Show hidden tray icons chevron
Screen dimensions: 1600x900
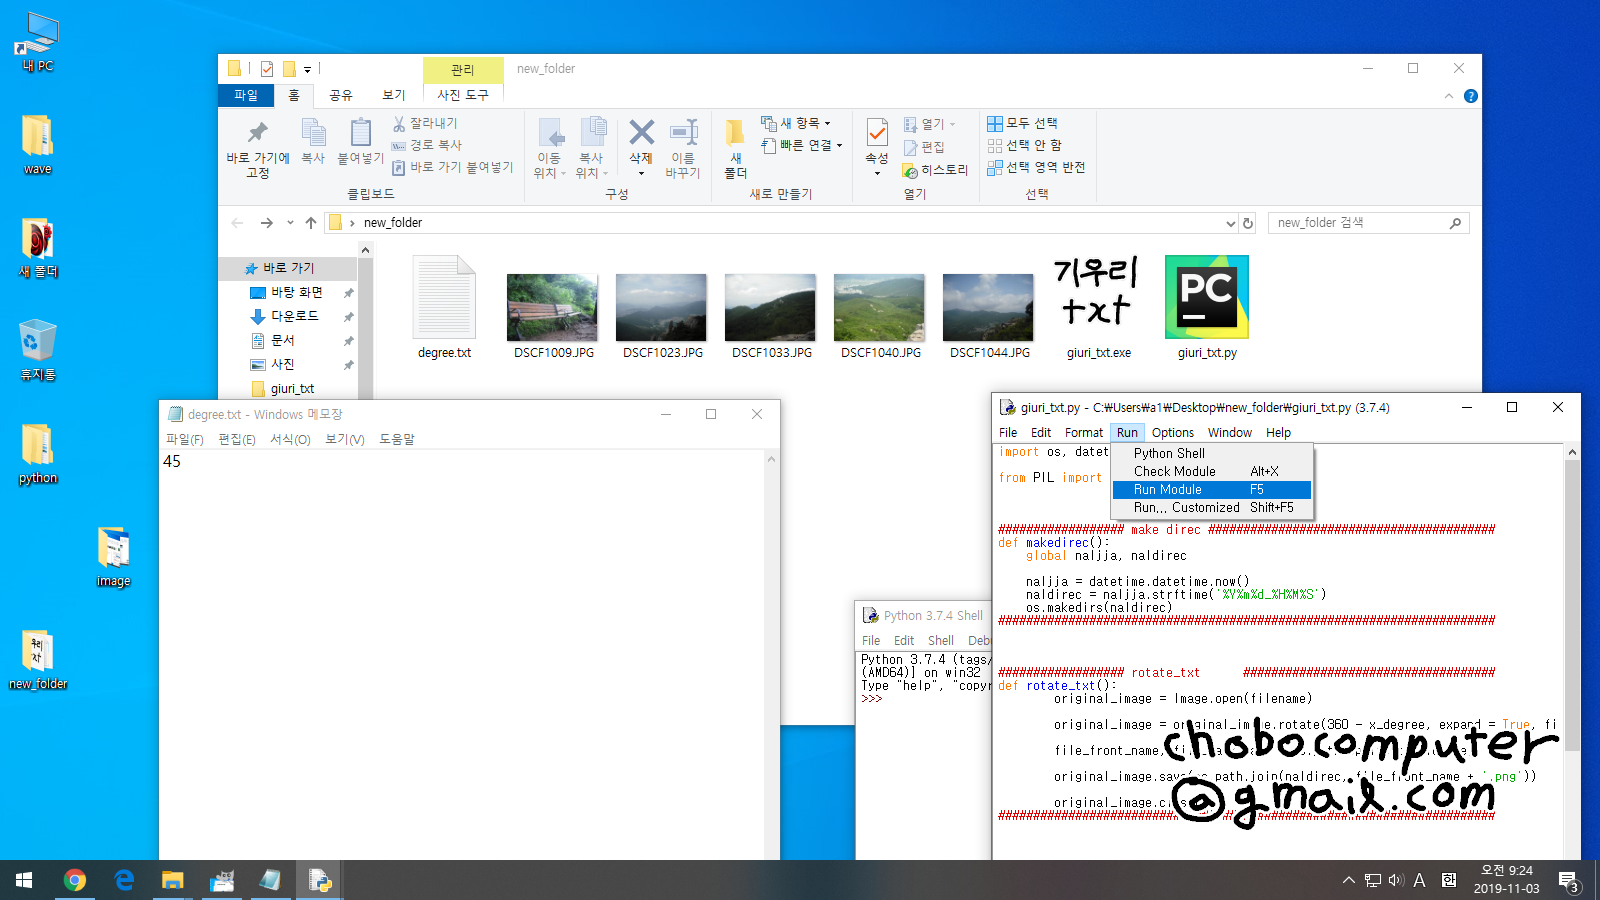[x=1348, y=880]
